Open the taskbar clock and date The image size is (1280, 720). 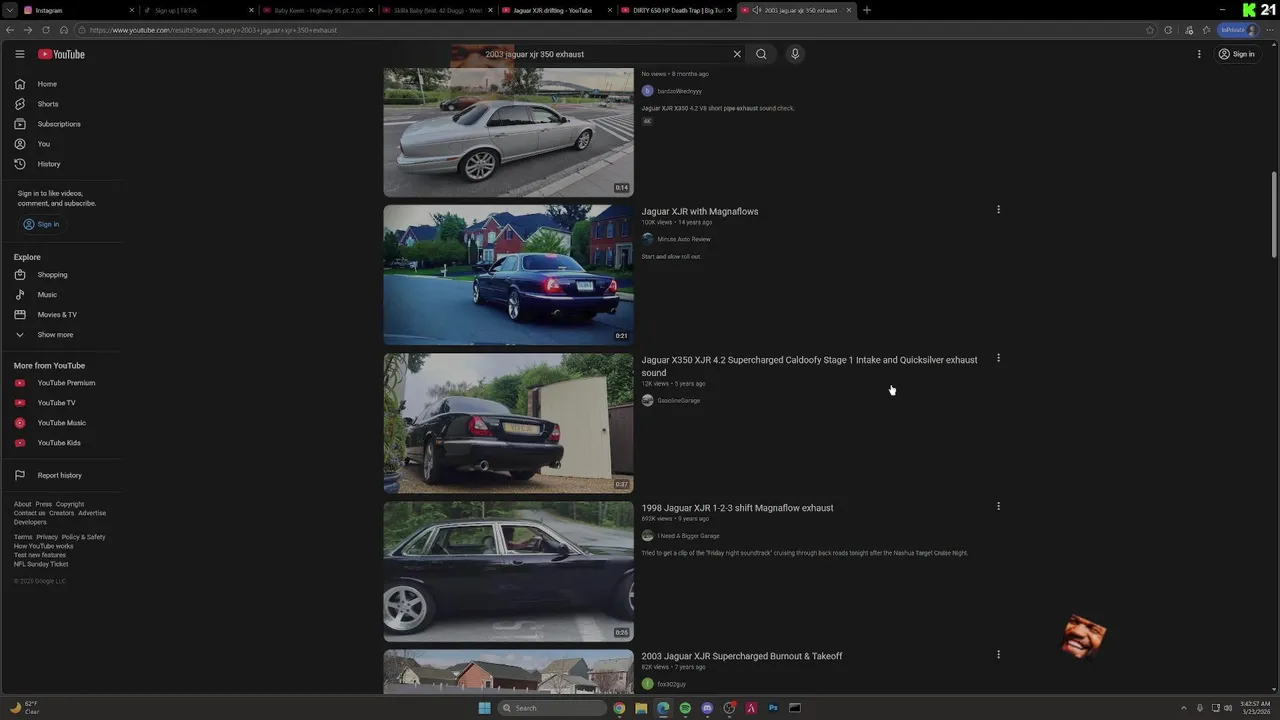point(1255,708)
